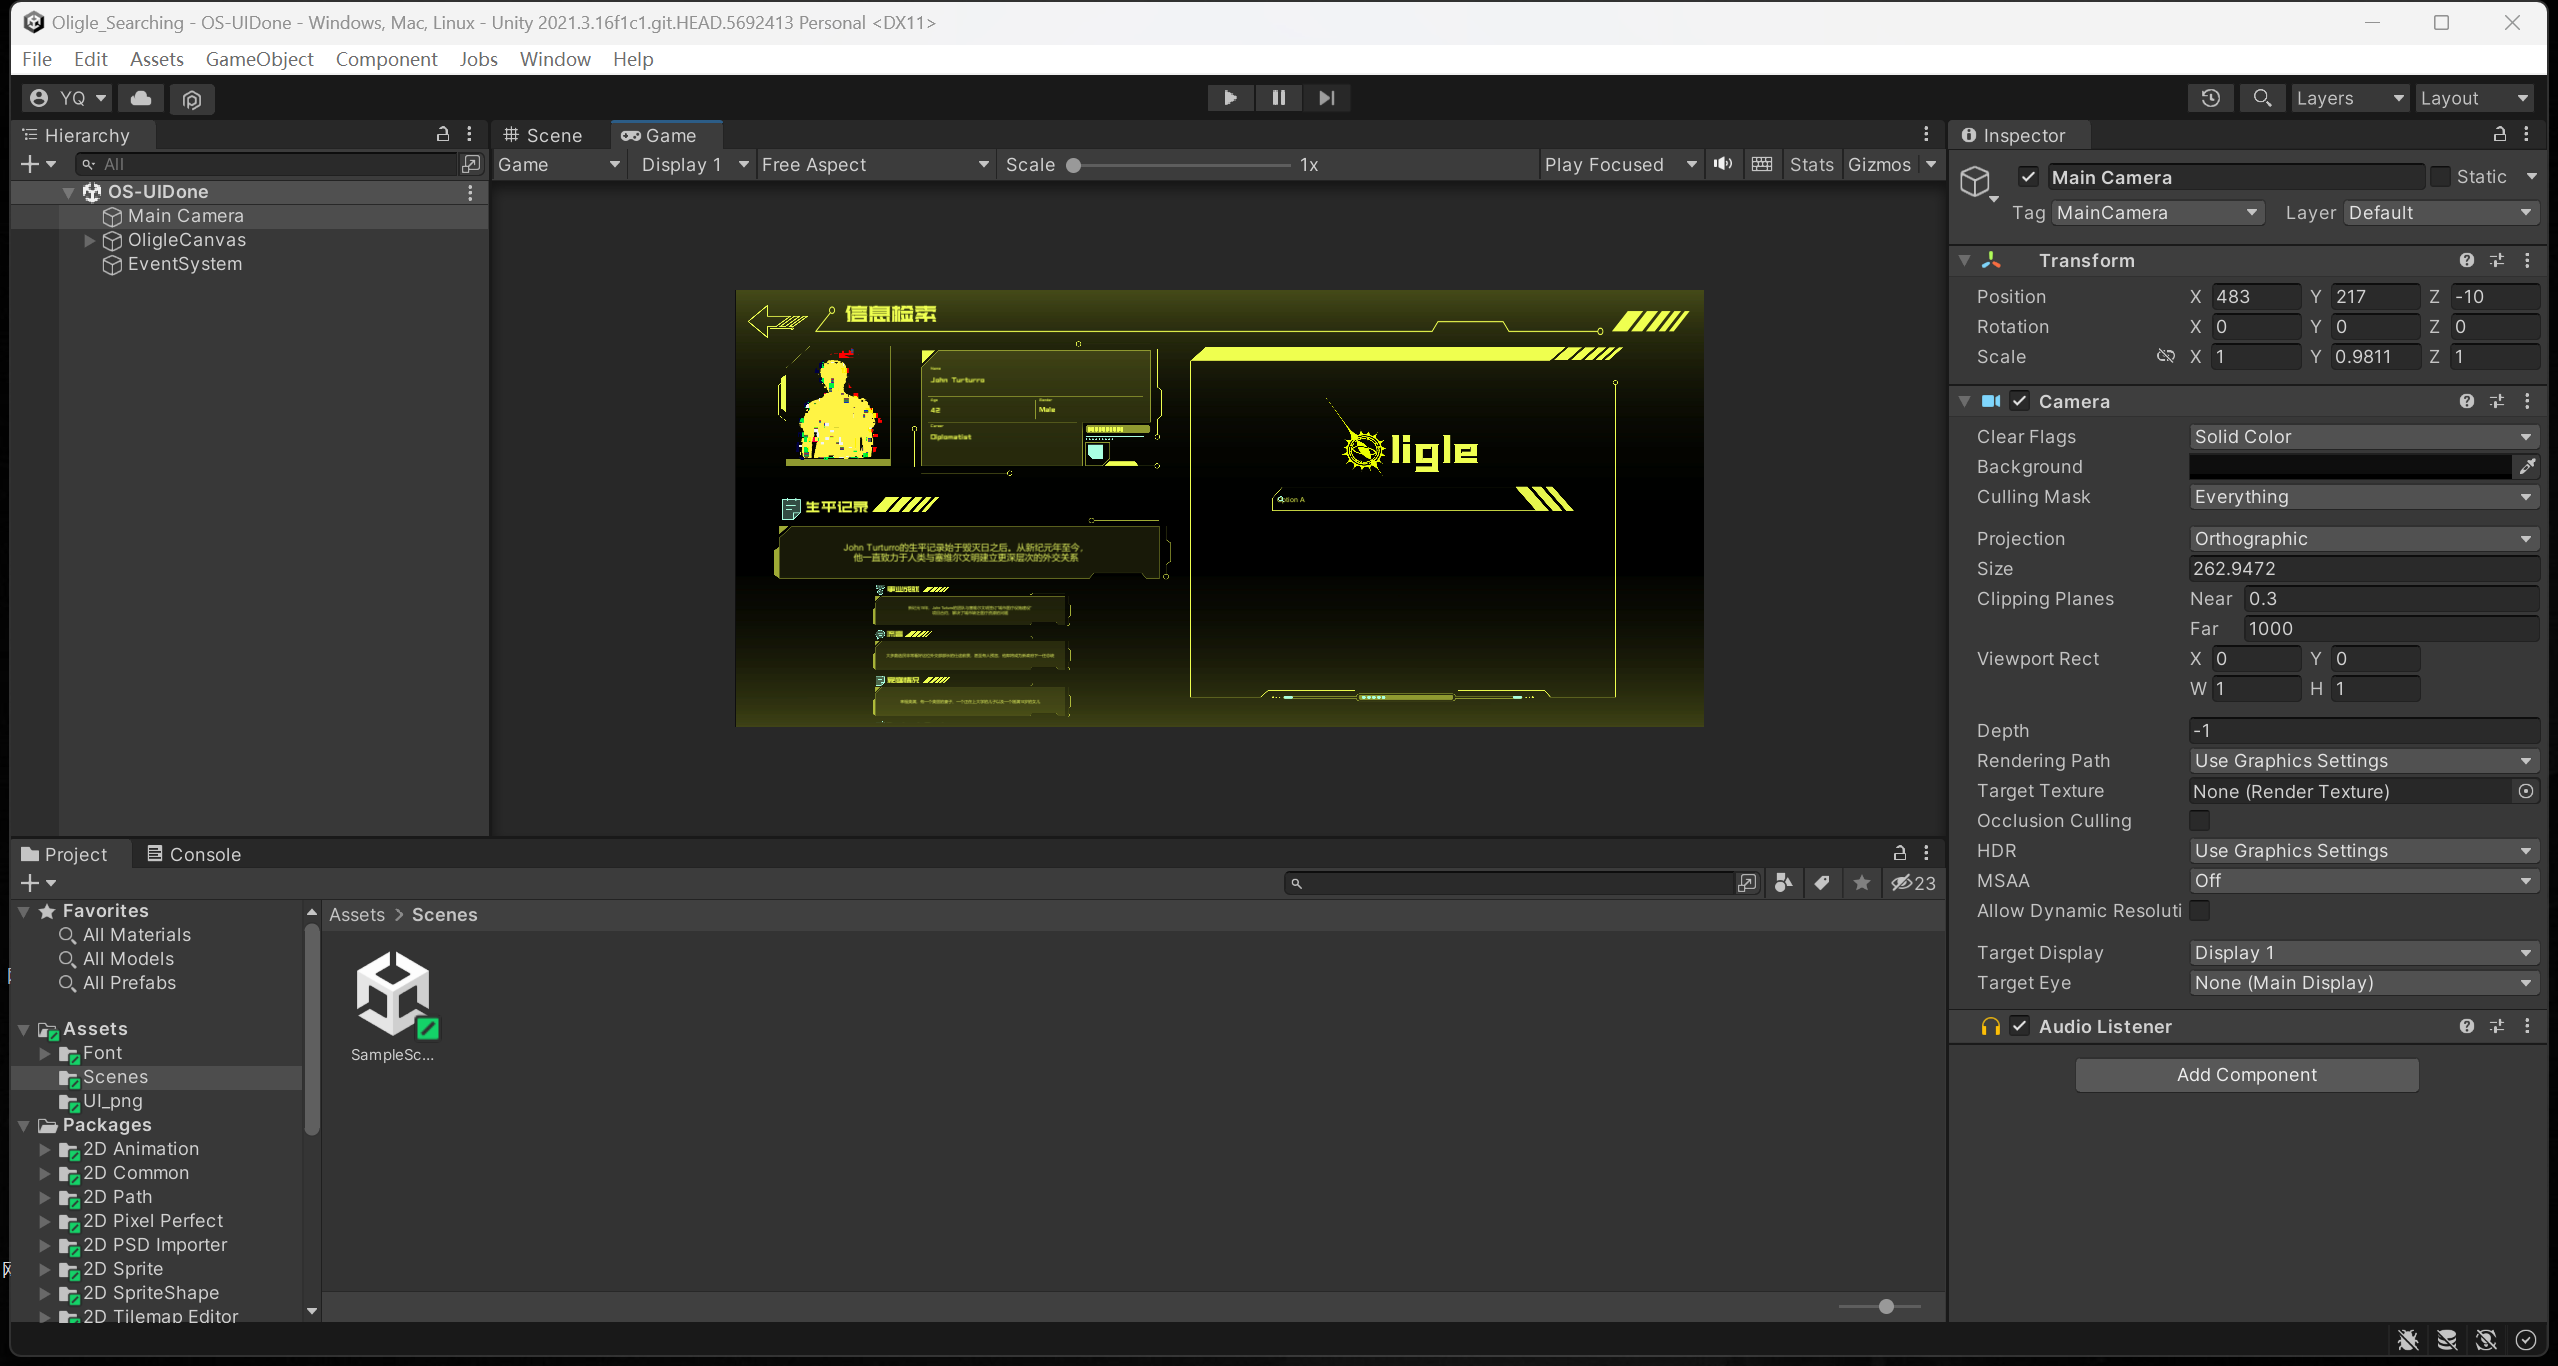2558x1366 pixels.
Task: Click the Background color swatch
Action: click(2350, 467)
